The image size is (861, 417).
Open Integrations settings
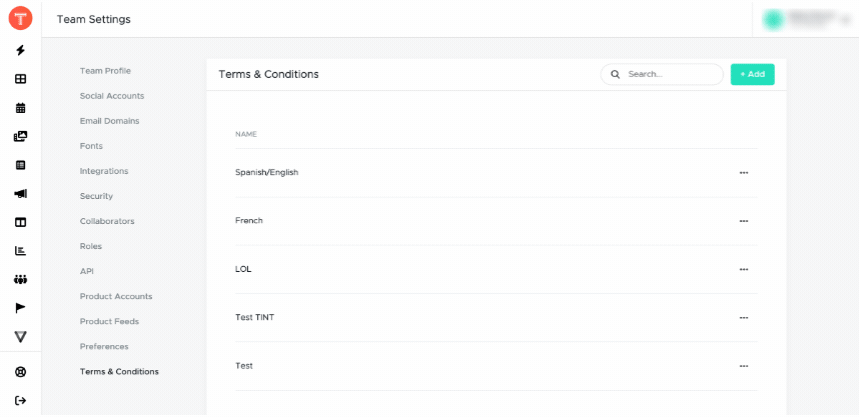coord(104,171)
